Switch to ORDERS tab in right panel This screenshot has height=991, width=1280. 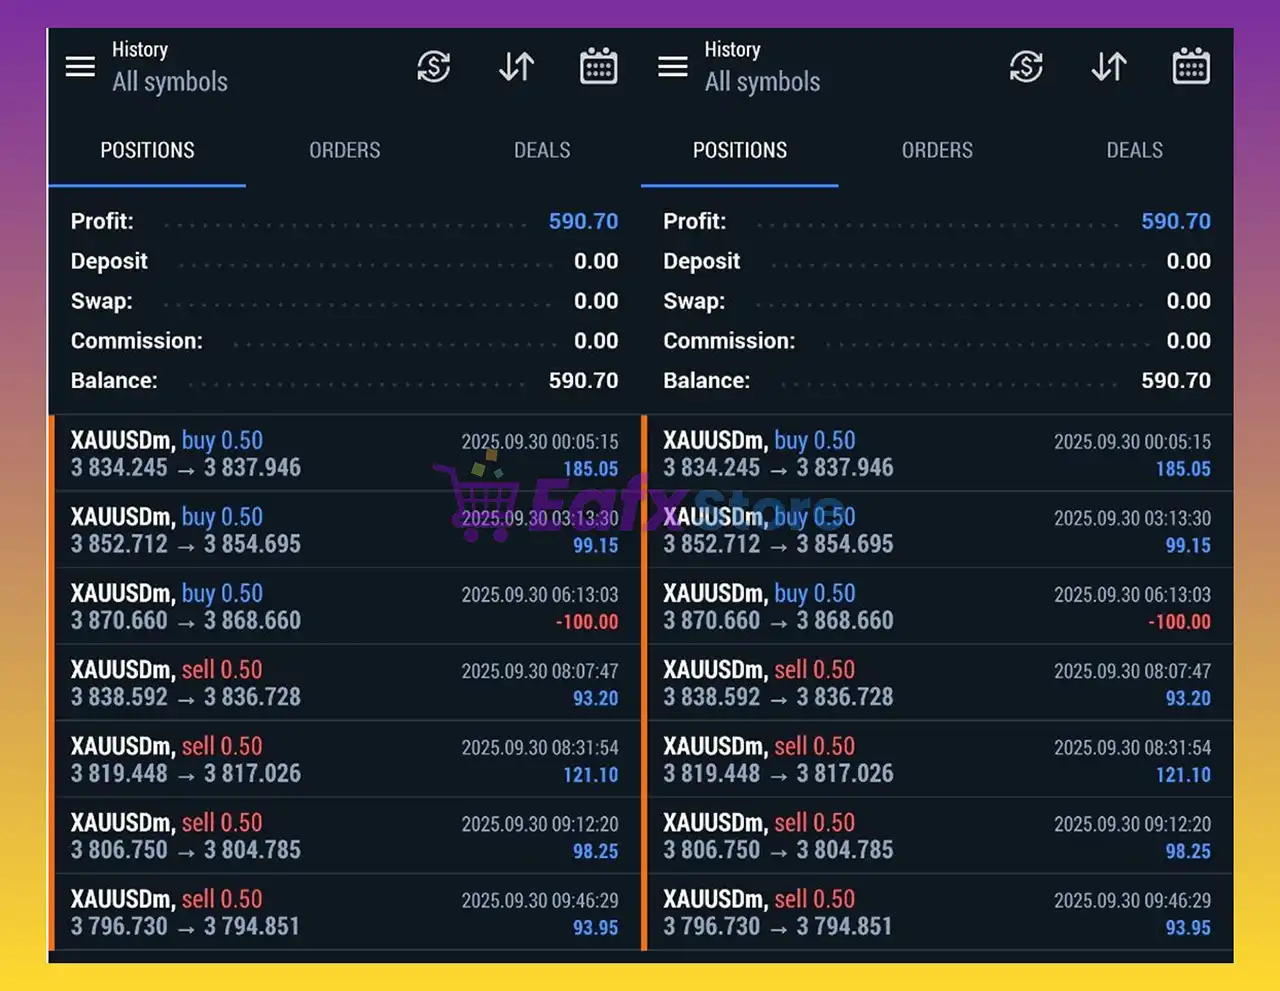coord(937,150)
